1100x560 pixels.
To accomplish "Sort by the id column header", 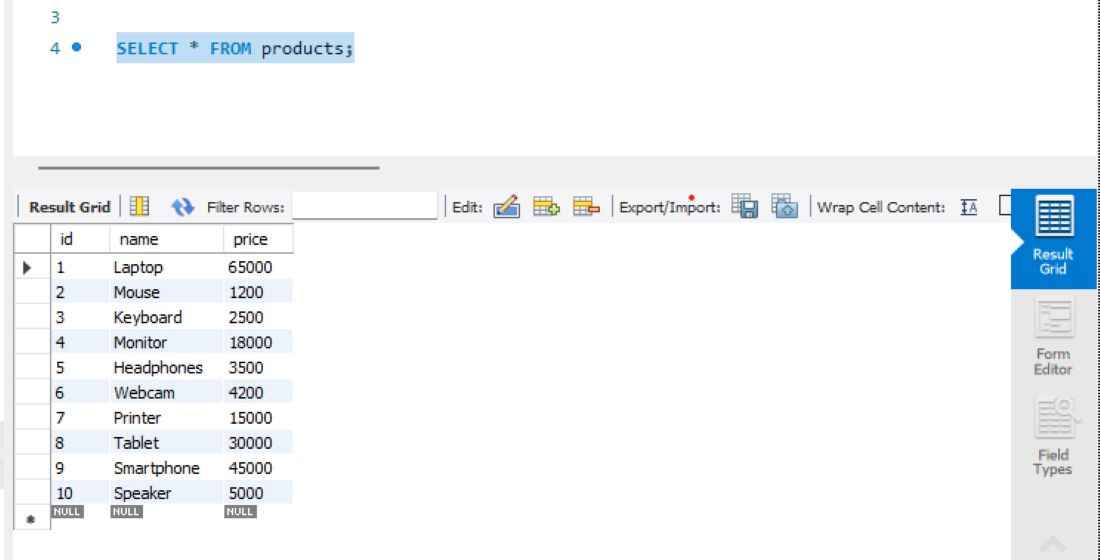I will pyautogui.click(x=80, y=239).
